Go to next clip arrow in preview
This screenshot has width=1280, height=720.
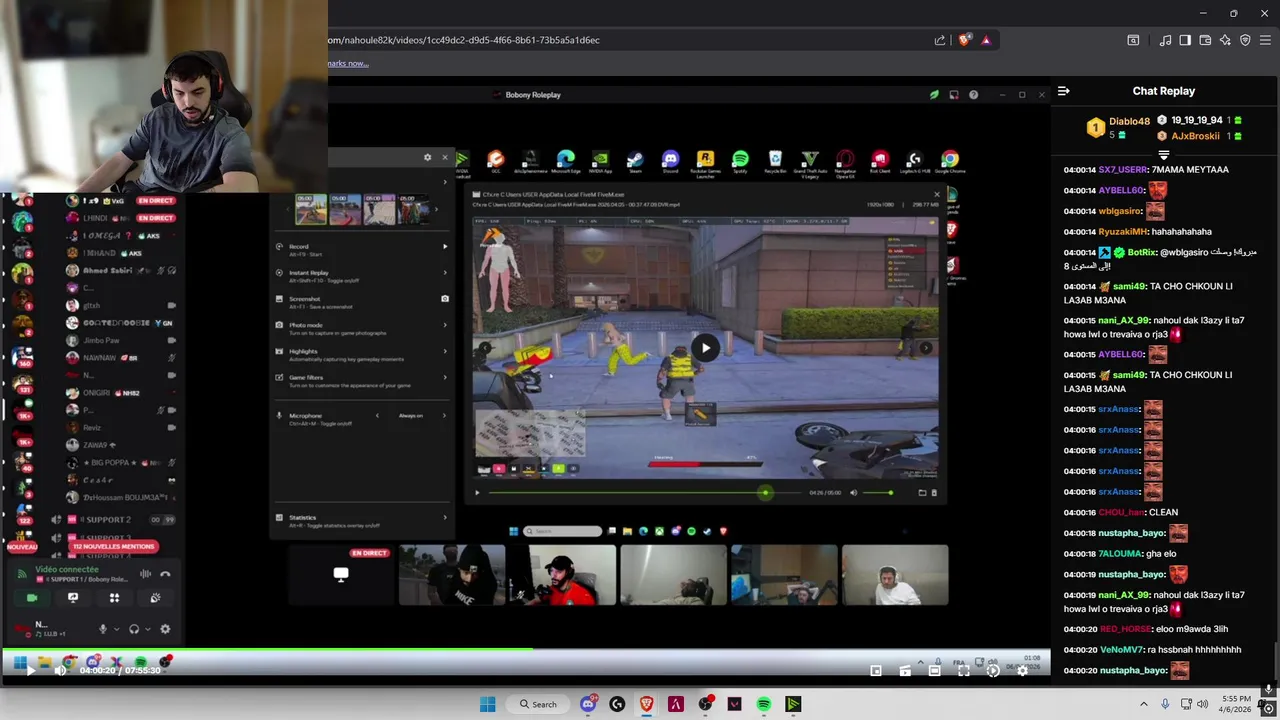[x=925, y=348]
